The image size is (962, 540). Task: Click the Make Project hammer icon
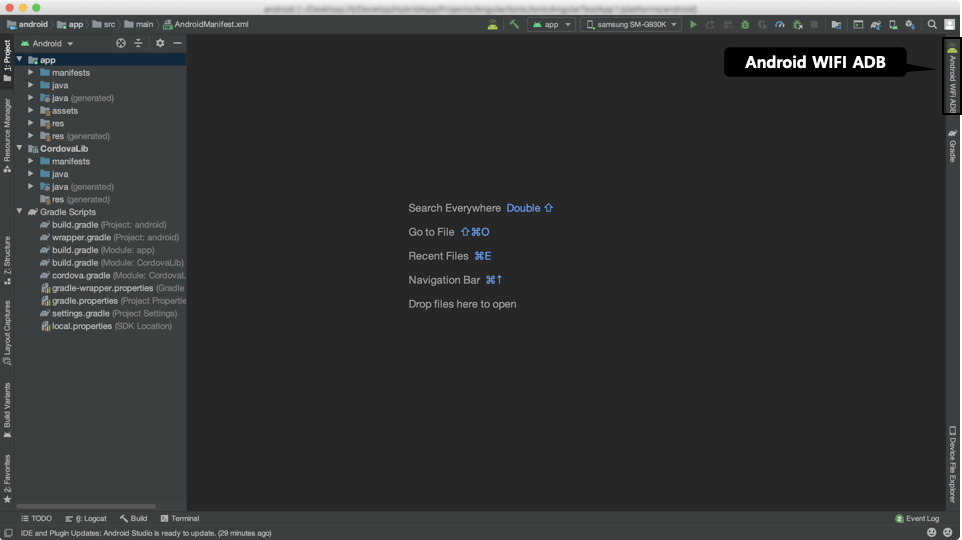[514, 25]
